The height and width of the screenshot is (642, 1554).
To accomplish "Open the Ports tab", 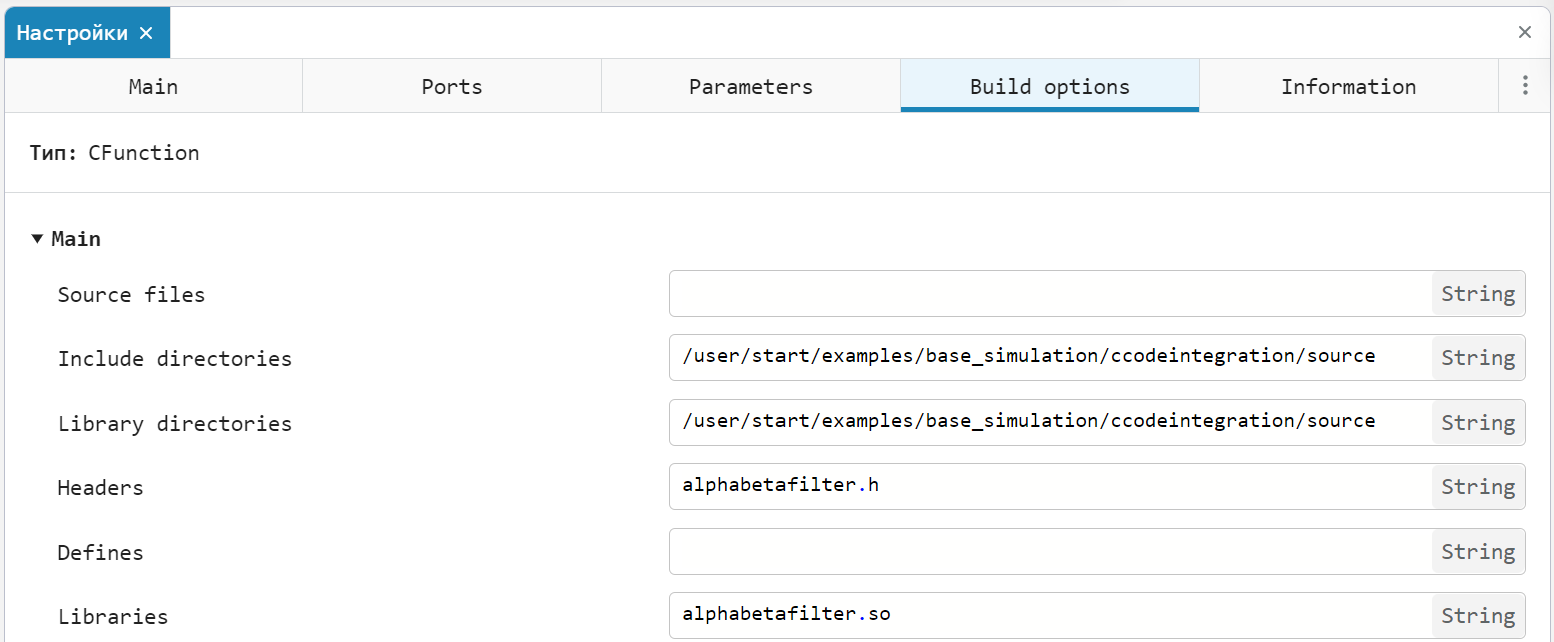I will [451, 87].
